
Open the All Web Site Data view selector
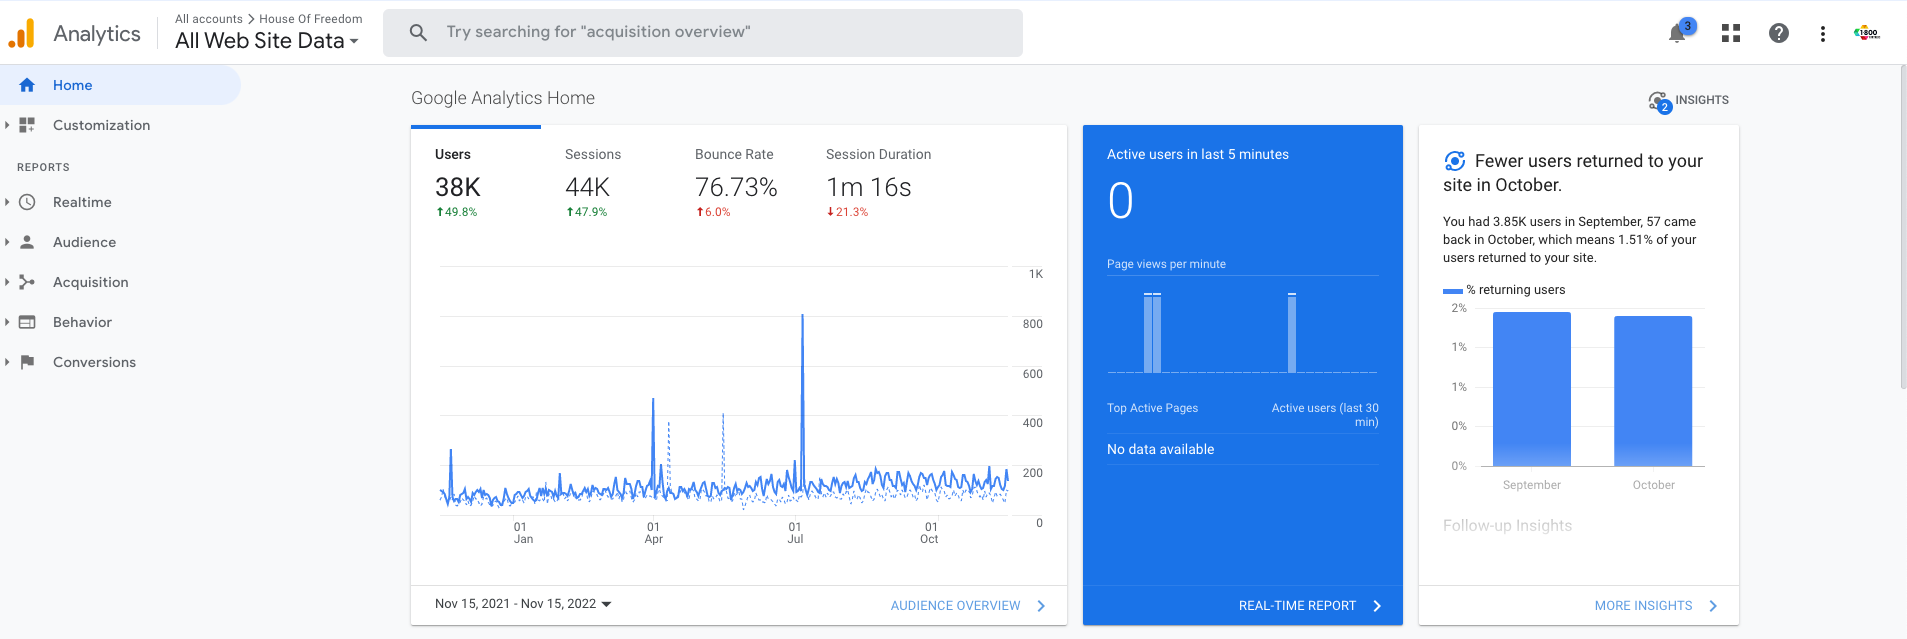tap(267, 41)
